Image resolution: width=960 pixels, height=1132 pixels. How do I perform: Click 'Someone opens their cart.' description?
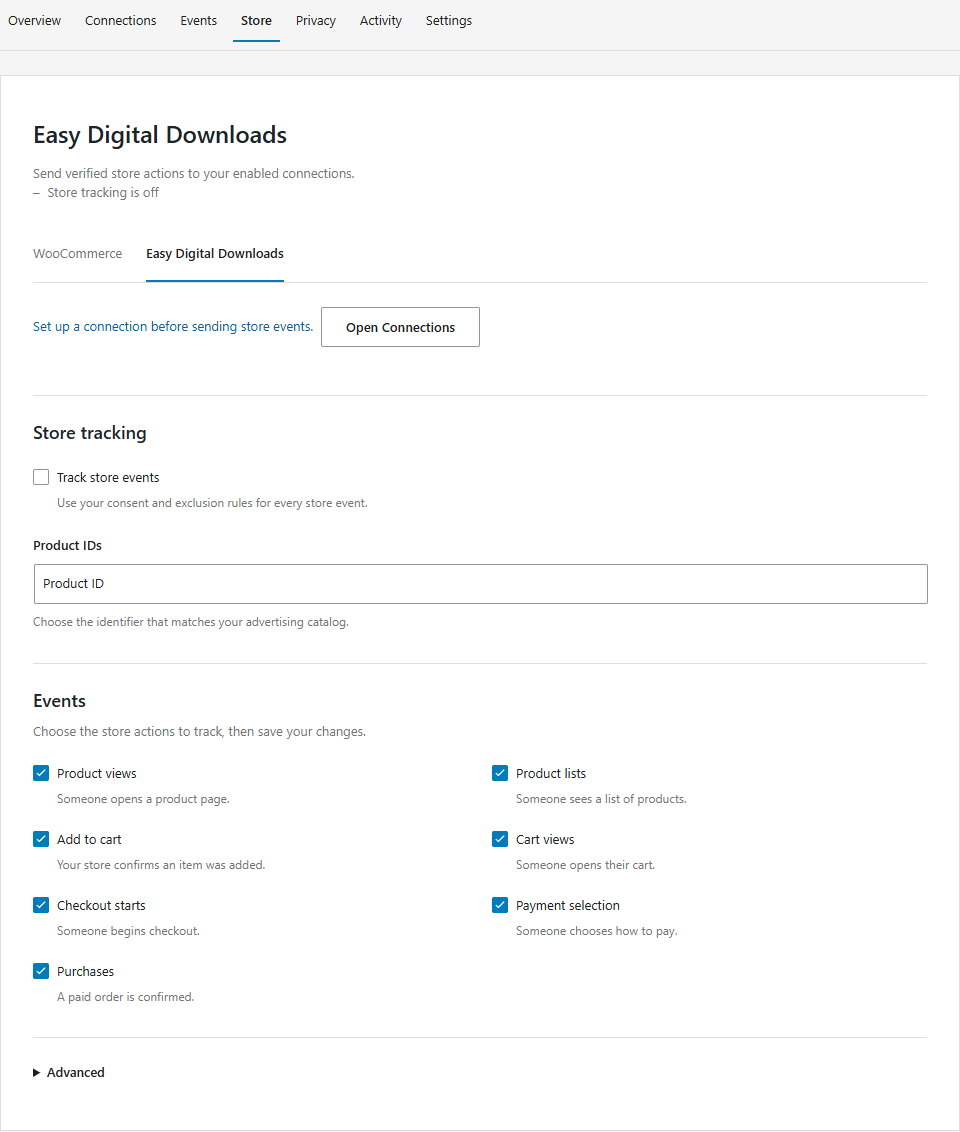[585, 865]
